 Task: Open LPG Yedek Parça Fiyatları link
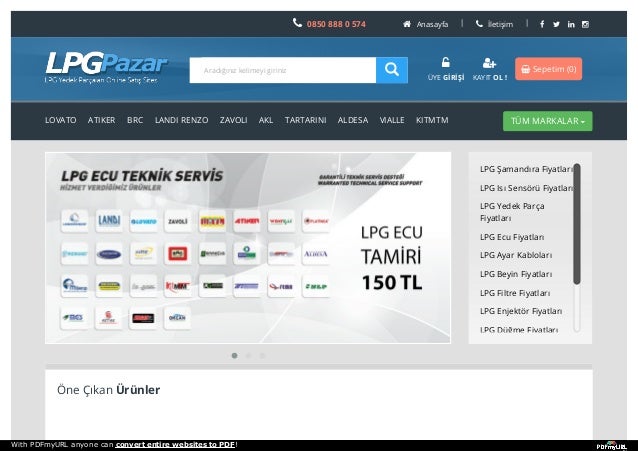[512, 212]
